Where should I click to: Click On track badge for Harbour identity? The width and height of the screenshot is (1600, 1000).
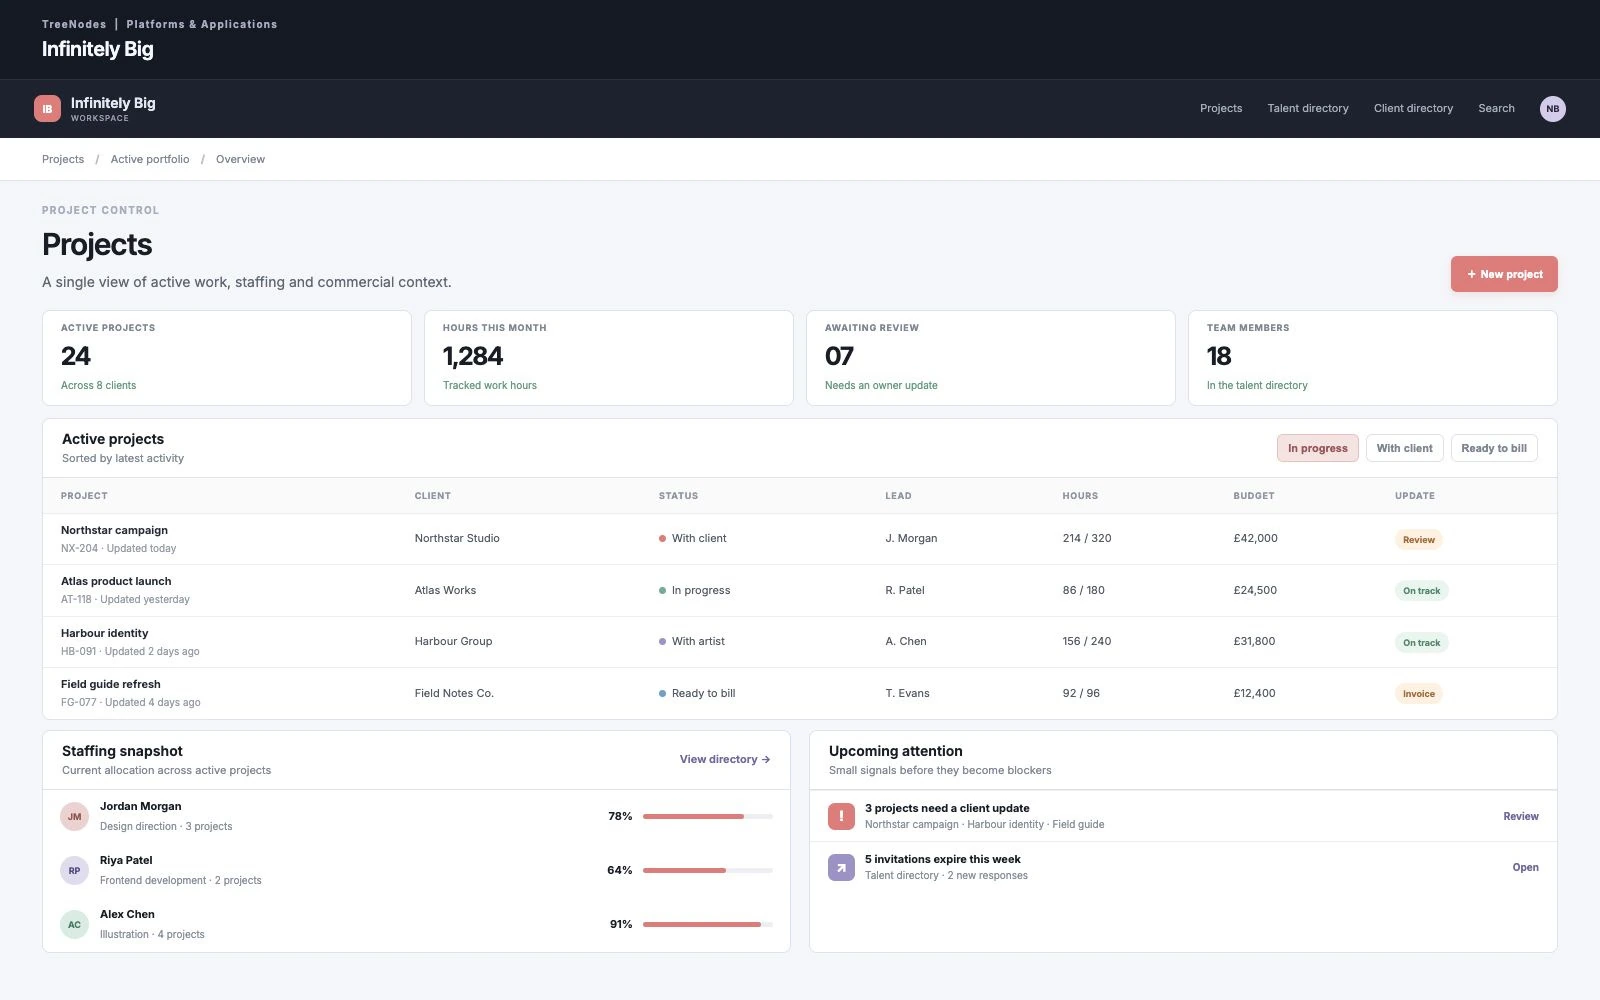pos(1421,643)
